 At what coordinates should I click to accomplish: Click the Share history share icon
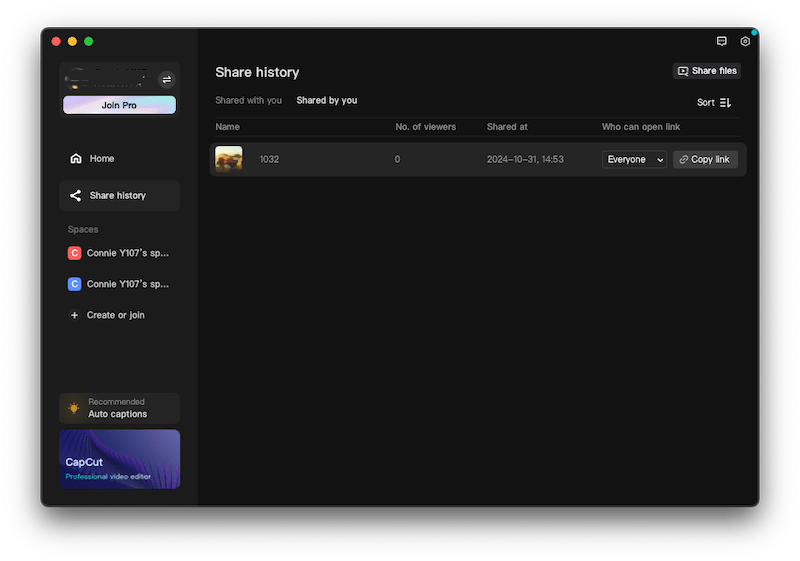pyautogui.click(x=75, y=196)
